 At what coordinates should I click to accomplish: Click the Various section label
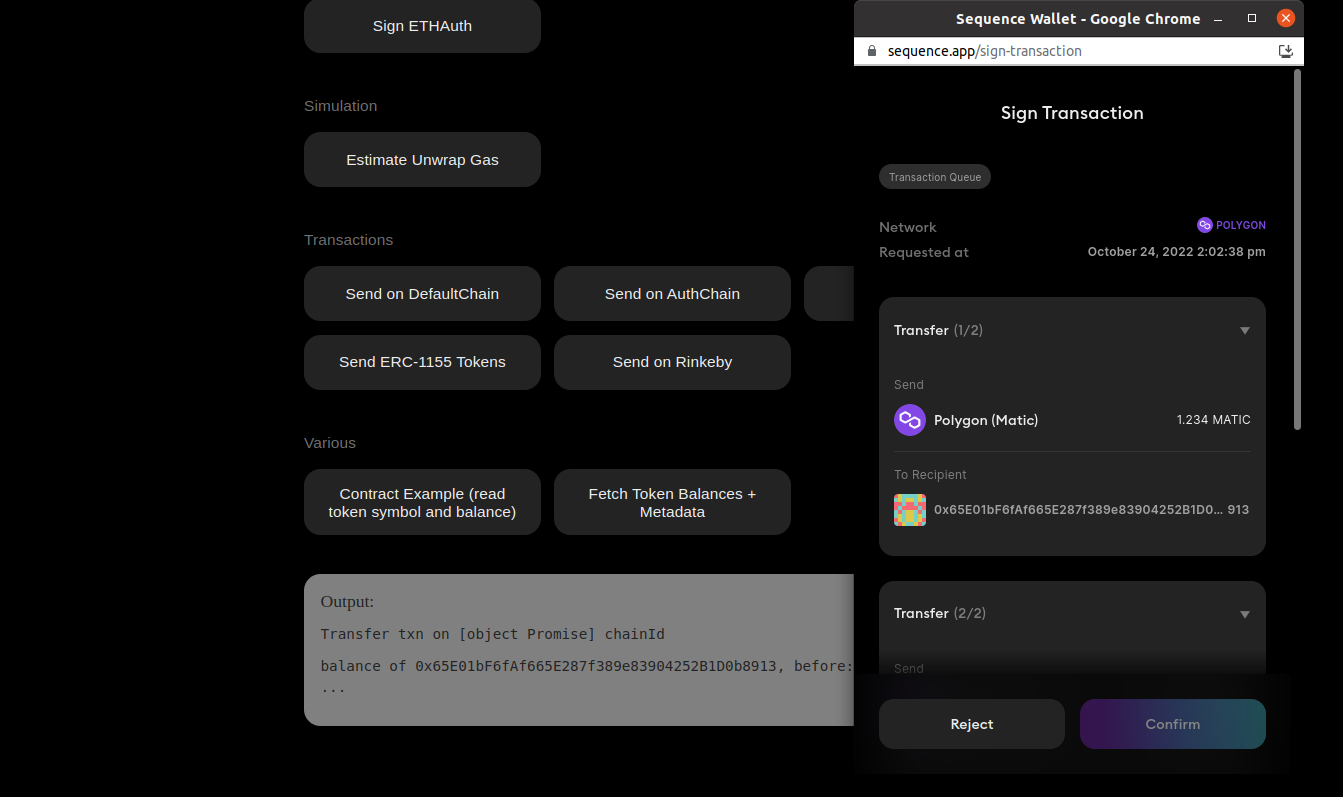click(x=330, y=443)
